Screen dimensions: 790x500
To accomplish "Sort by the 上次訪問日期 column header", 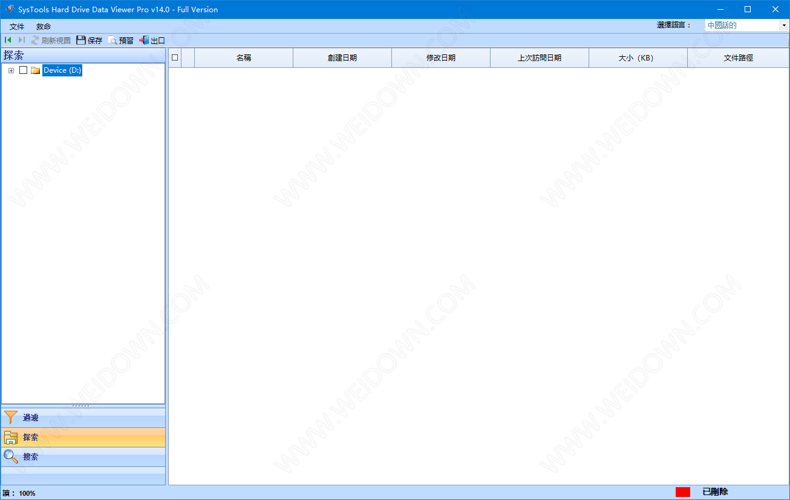I will [x=539, y=57].
